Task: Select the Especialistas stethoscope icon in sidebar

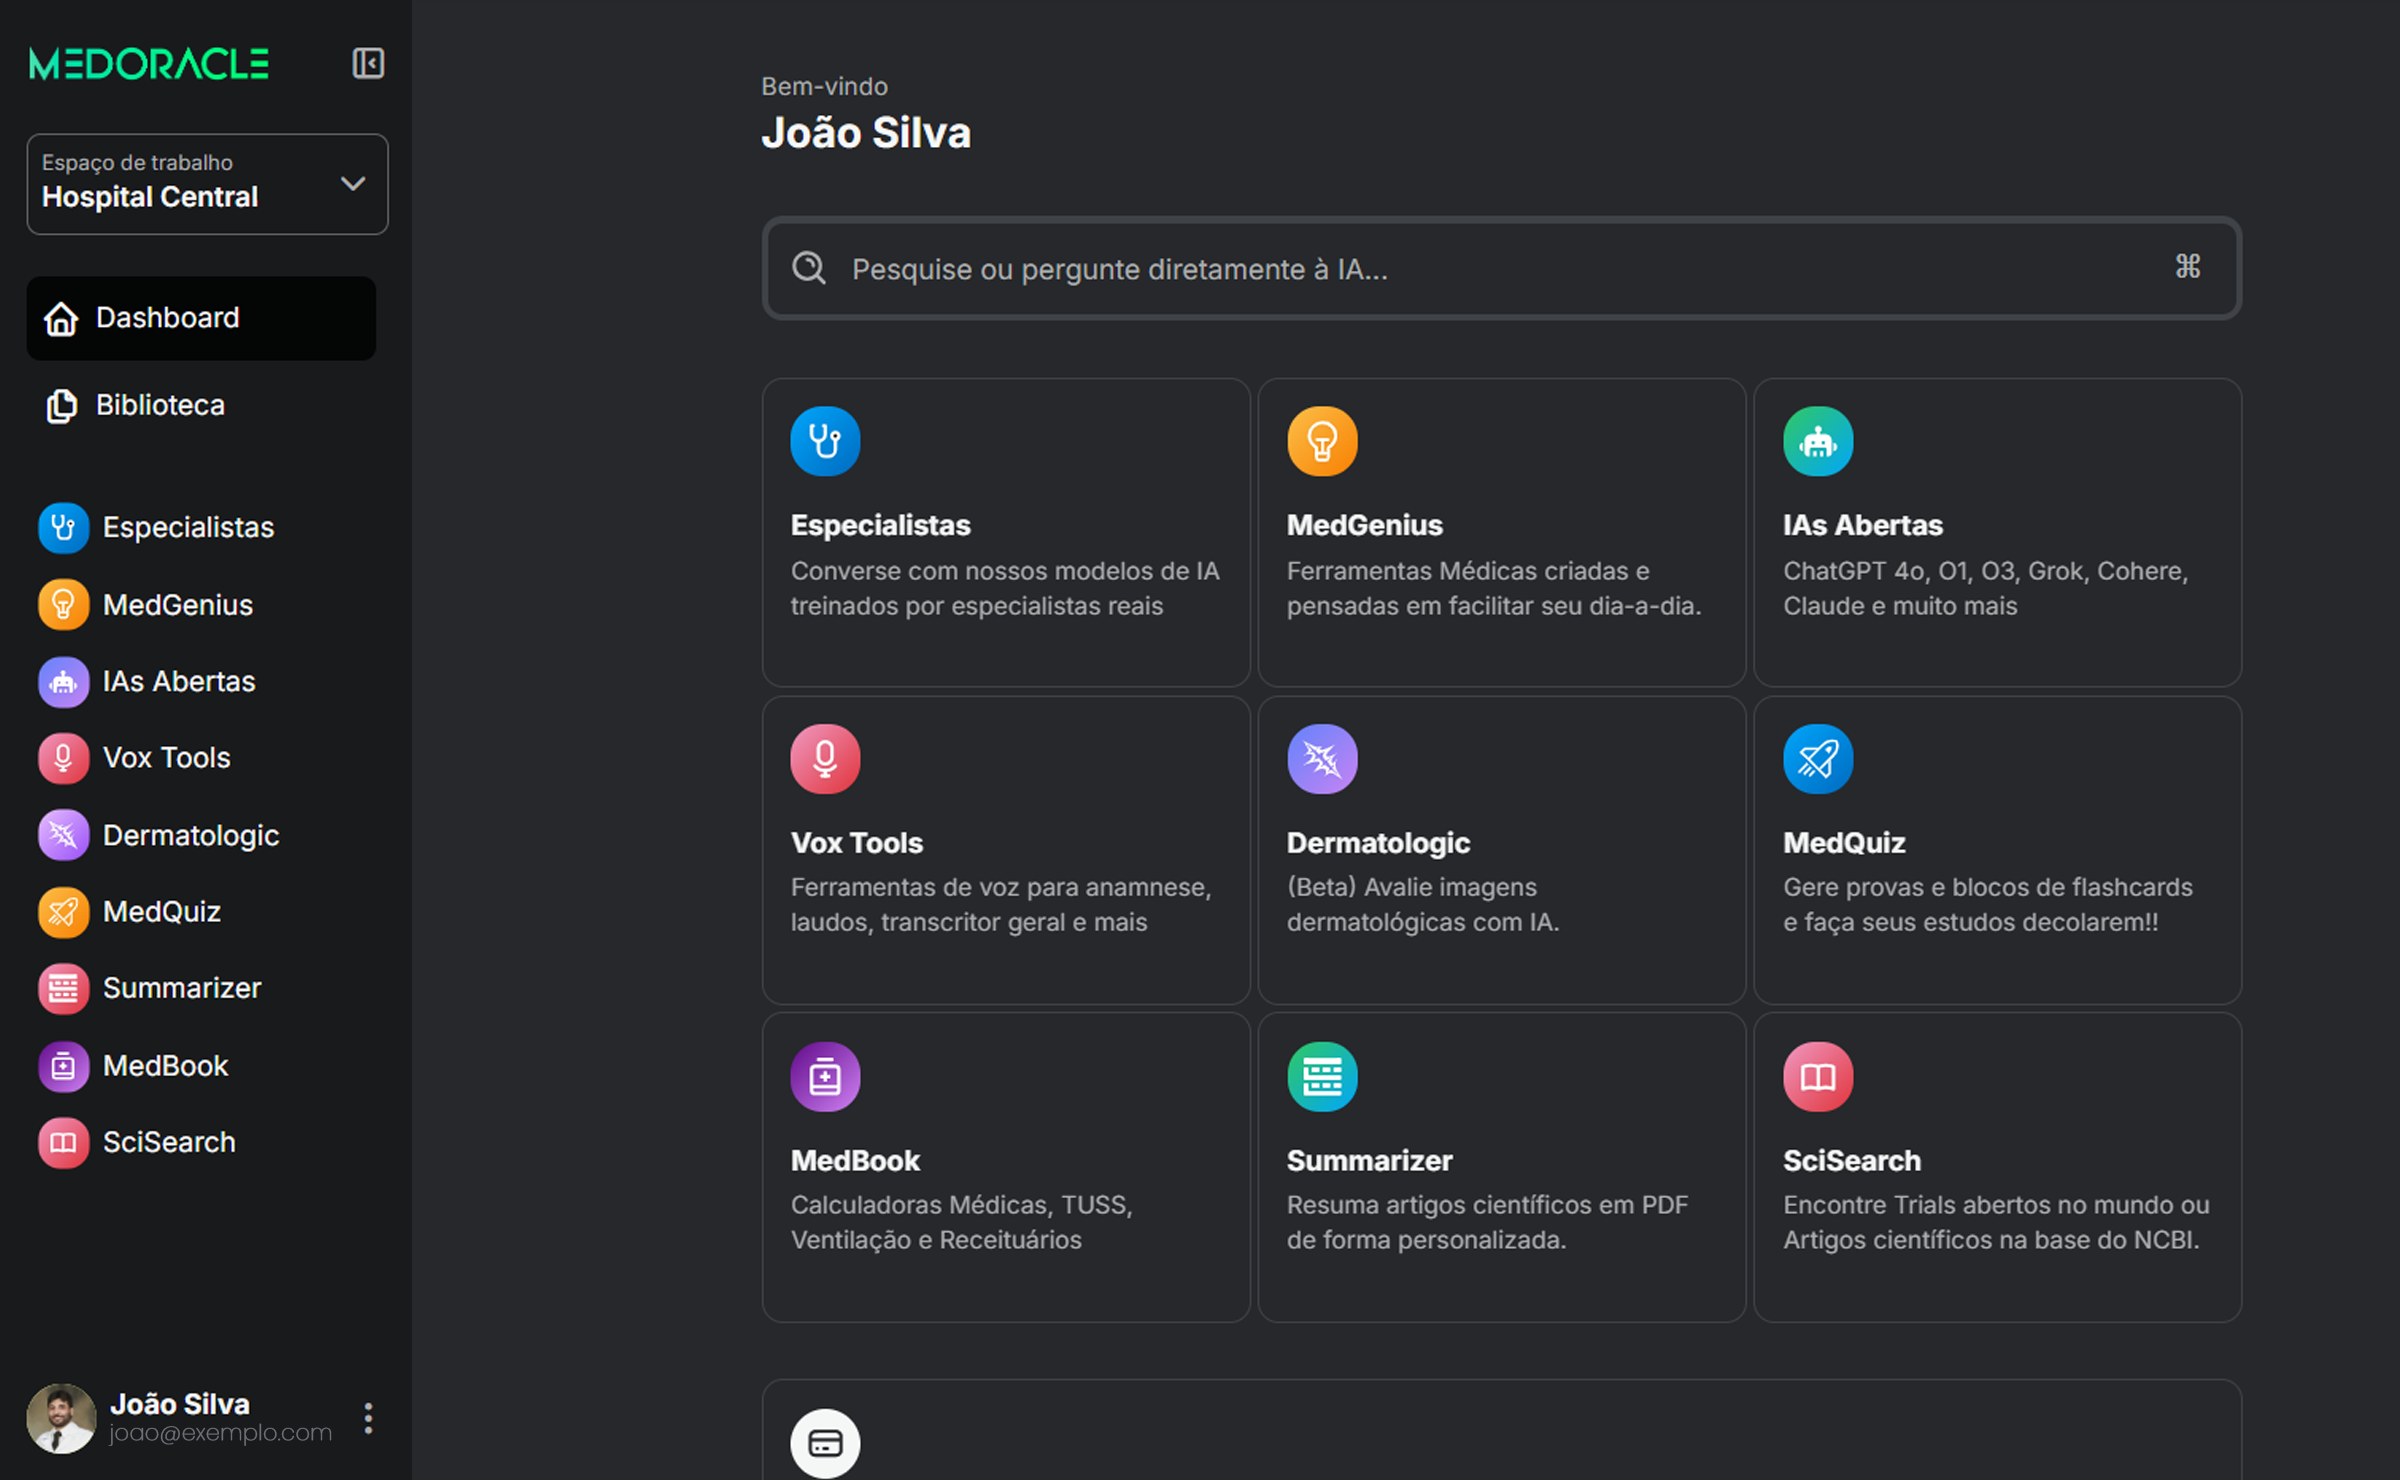Action: (62, 527)
